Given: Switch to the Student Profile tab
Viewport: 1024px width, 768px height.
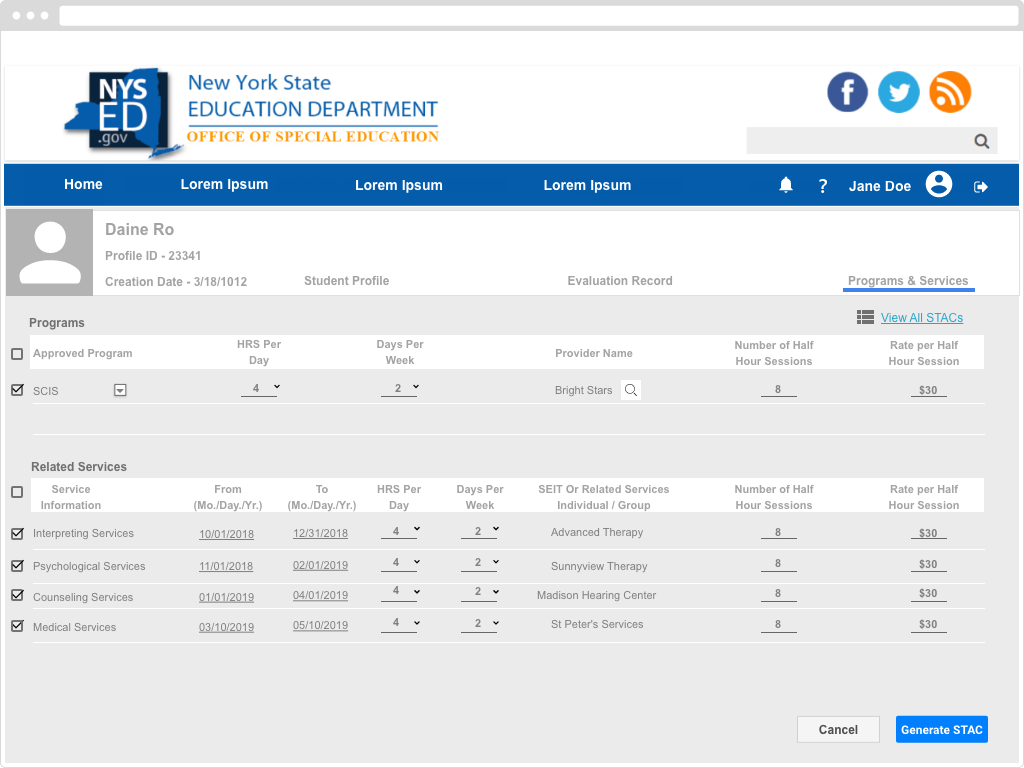Looking at the screenshot, I should (x=346, y=281).
